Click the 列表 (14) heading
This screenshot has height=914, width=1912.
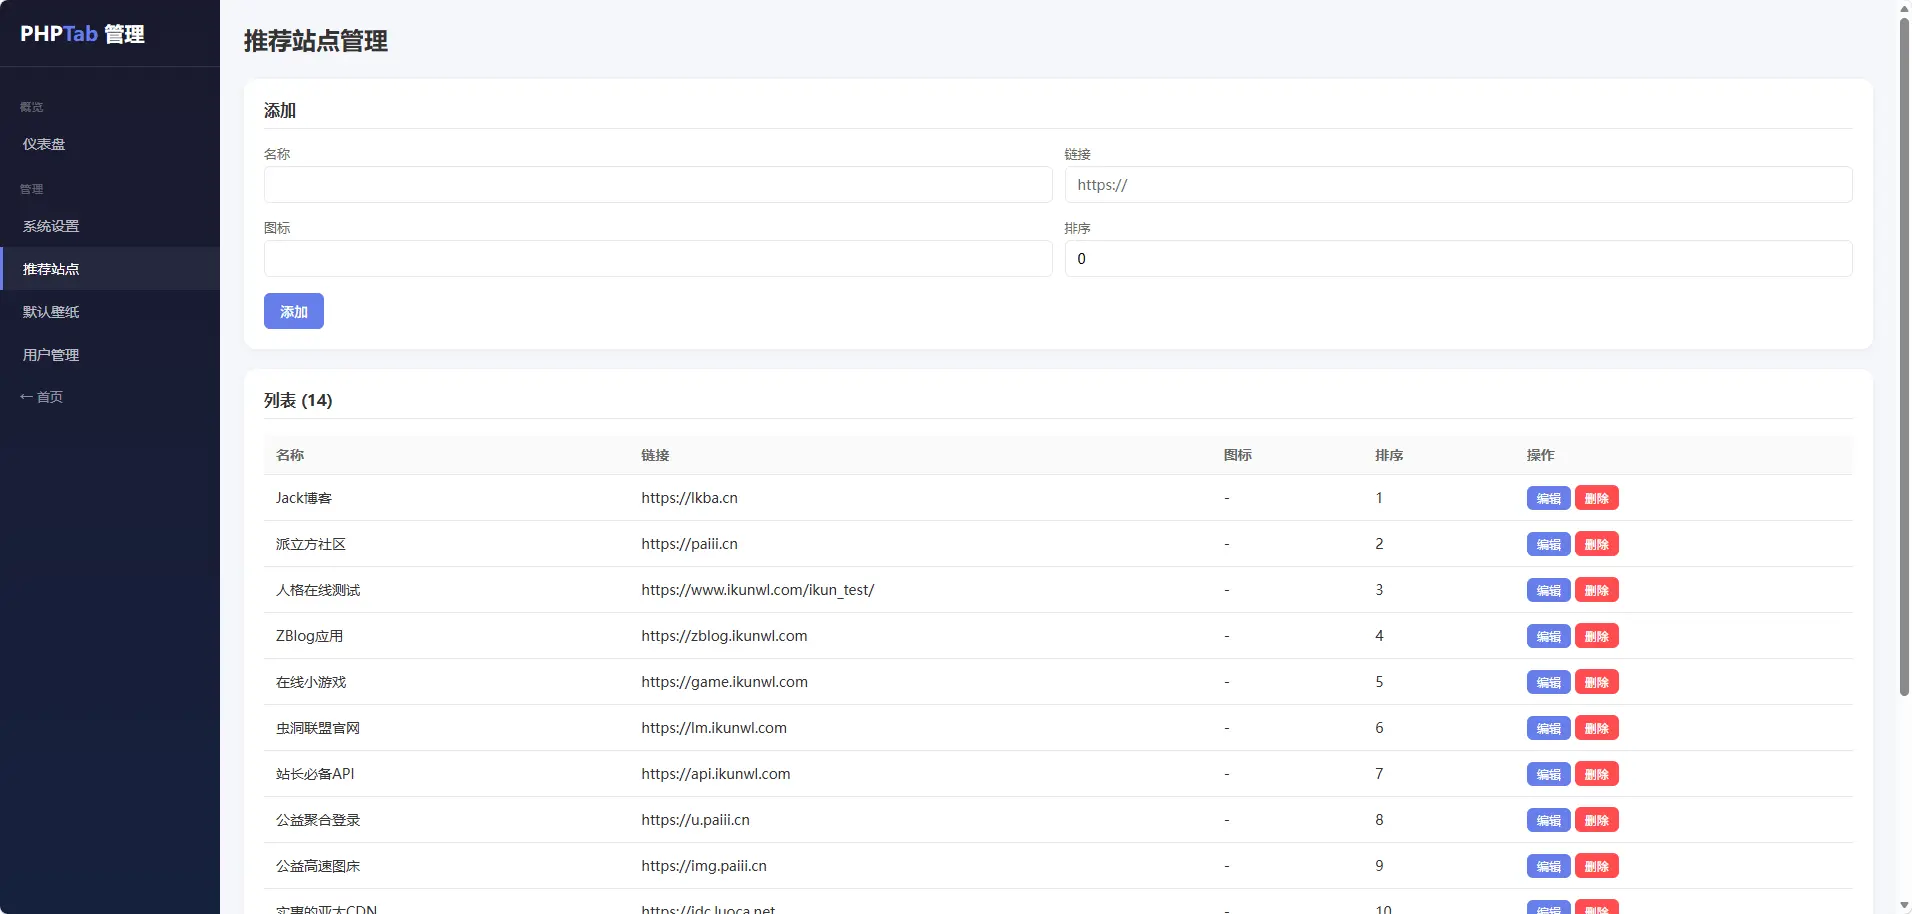(298, 400)
